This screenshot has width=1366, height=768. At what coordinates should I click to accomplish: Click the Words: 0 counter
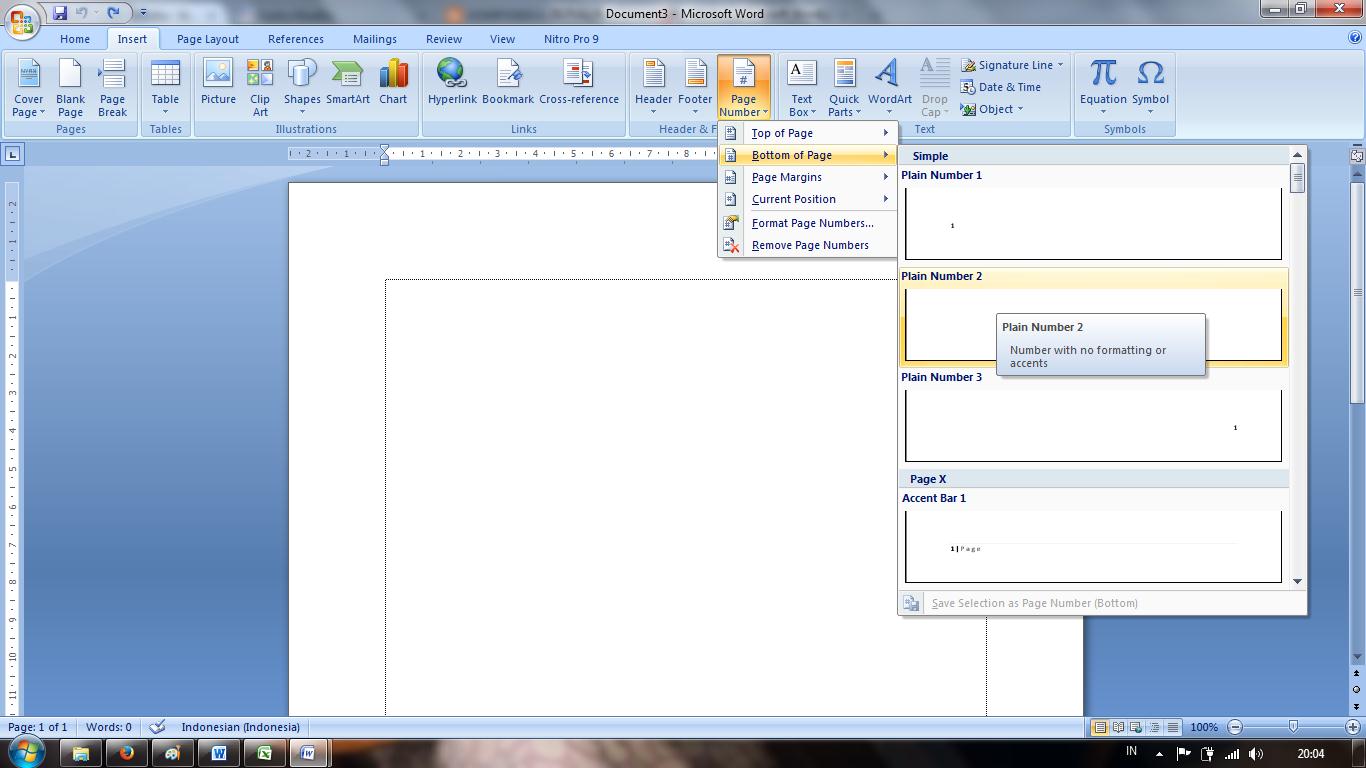pos(108,727)
